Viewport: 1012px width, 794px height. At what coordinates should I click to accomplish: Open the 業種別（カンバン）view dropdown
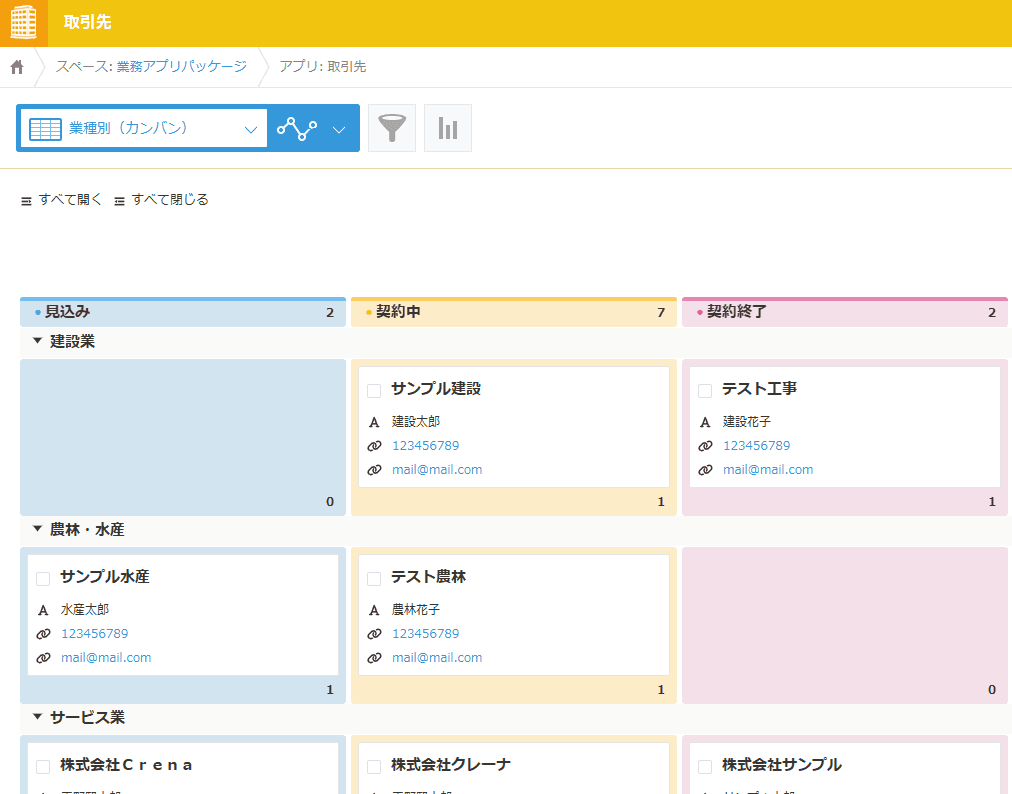[x=144, y=128]
